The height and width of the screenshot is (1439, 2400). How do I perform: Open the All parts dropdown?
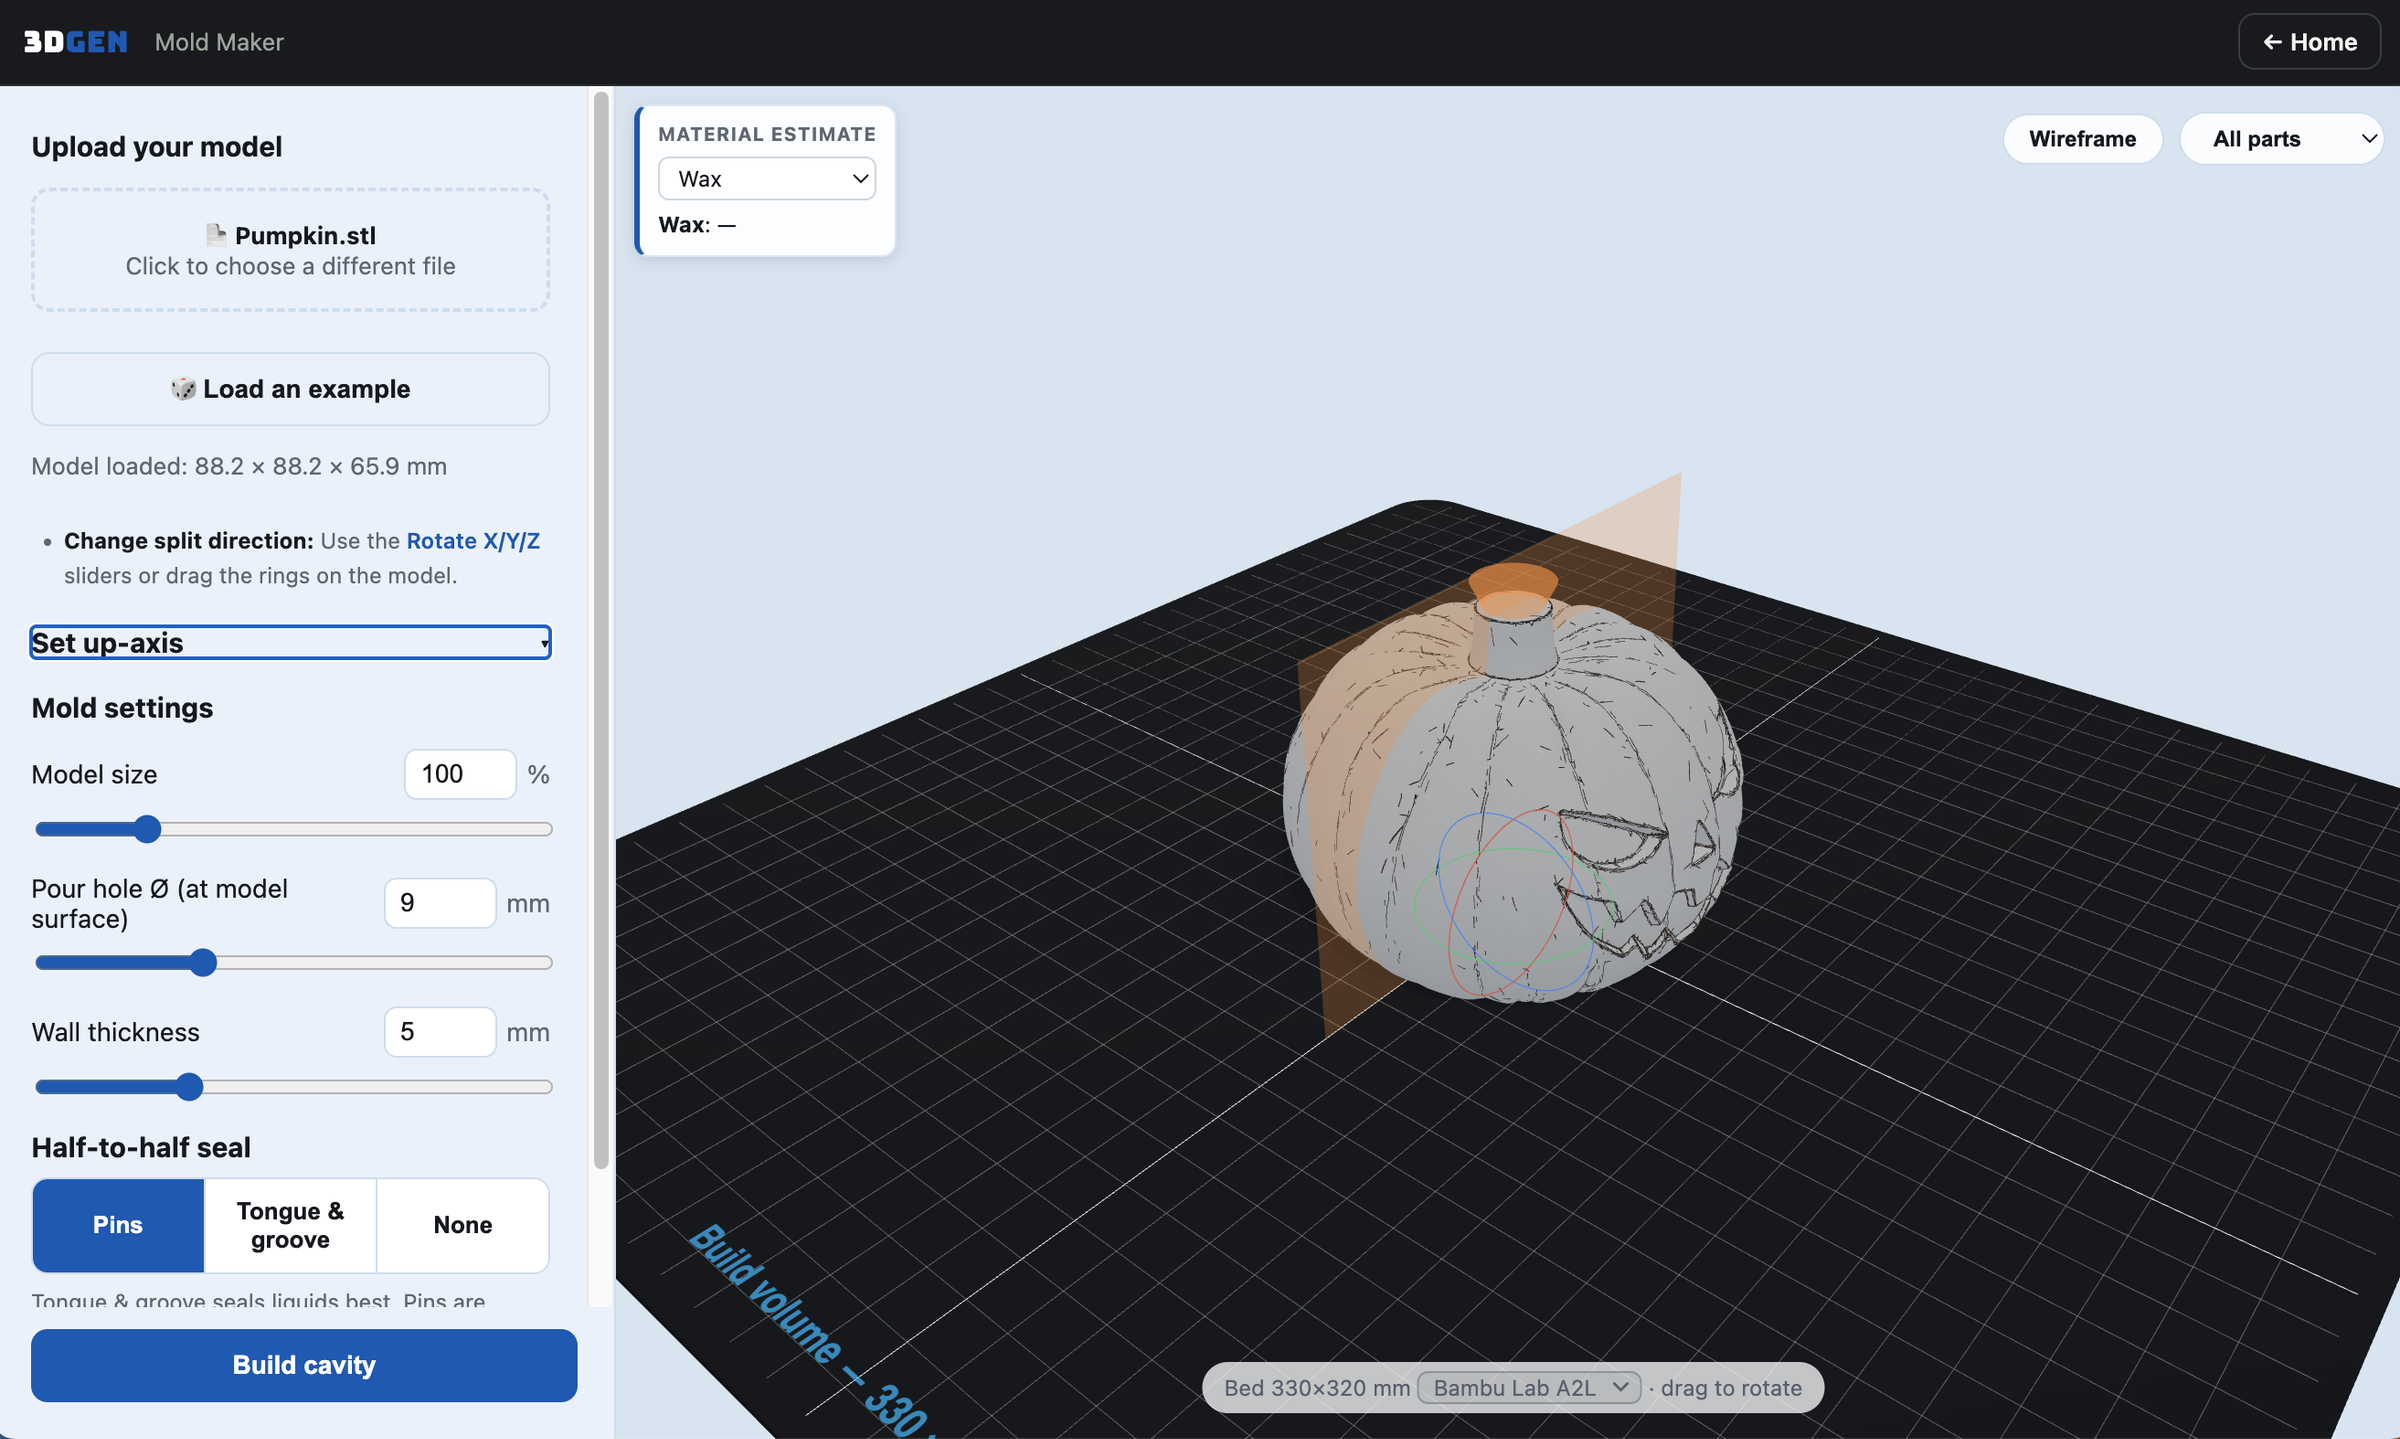[2281, 139]
